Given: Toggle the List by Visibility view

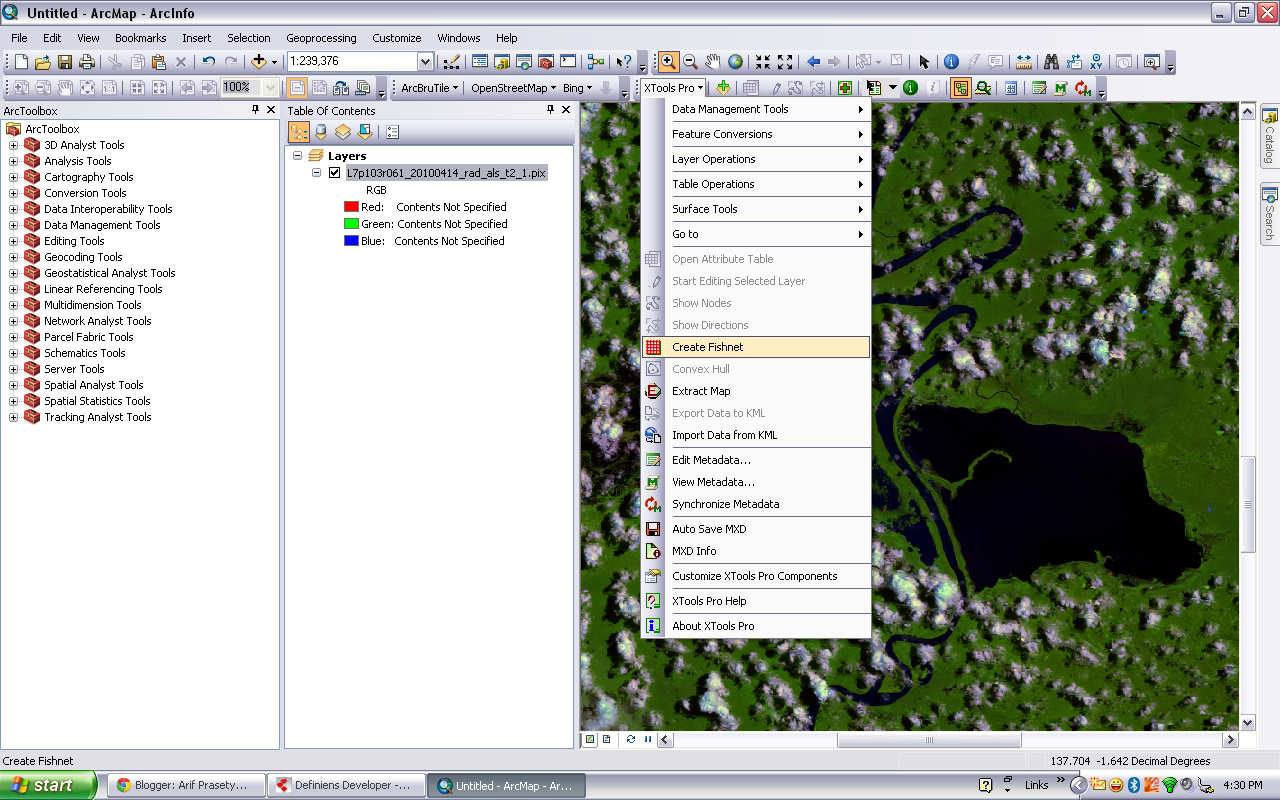Looking at the screenshot, I should [344, 131].
